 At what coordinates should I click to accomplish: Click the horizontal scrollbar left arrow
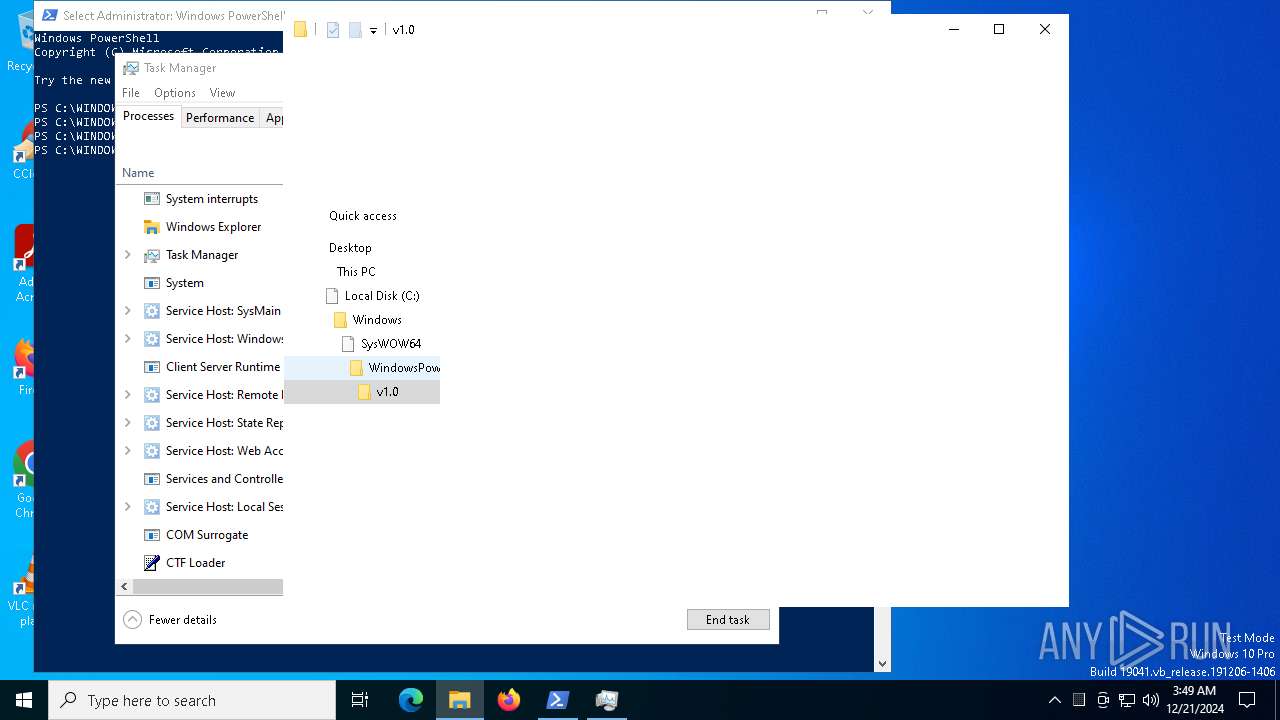pos(124,587)
